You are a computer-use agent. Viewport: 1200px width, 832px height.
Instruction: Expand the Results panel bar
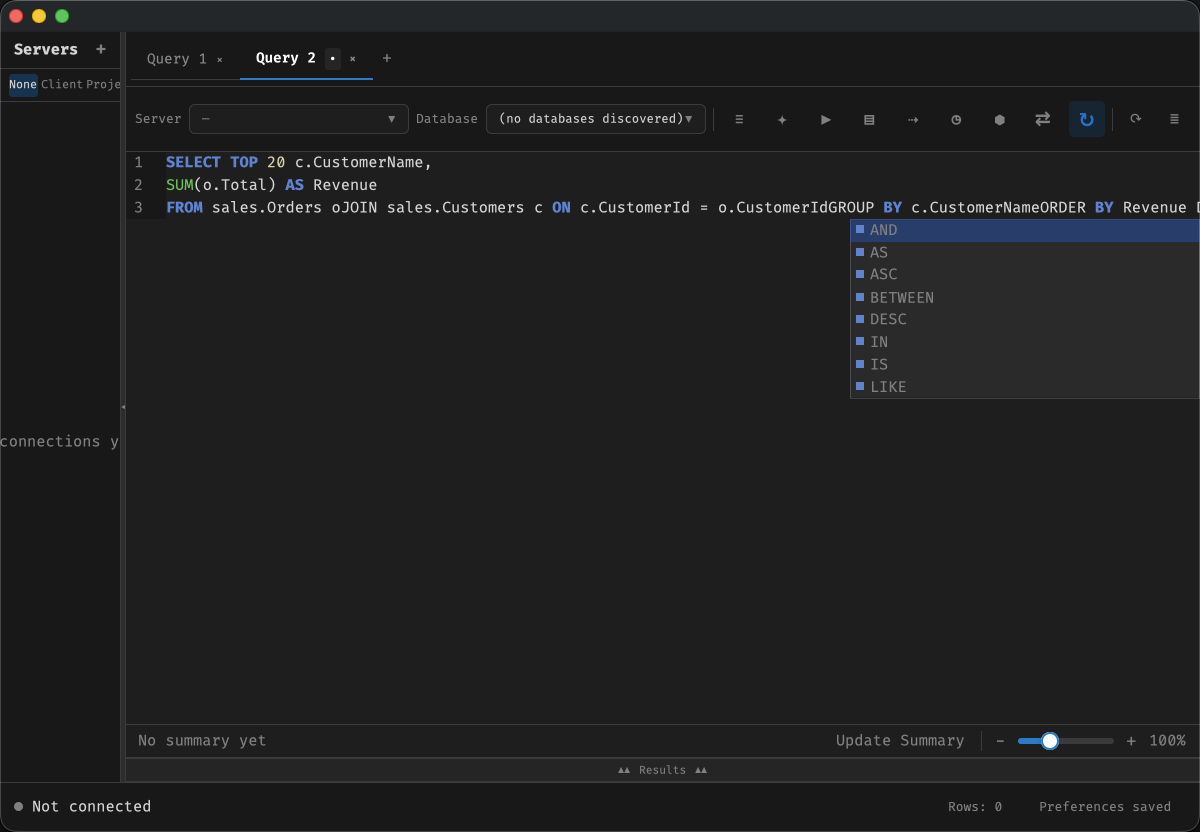662,770
